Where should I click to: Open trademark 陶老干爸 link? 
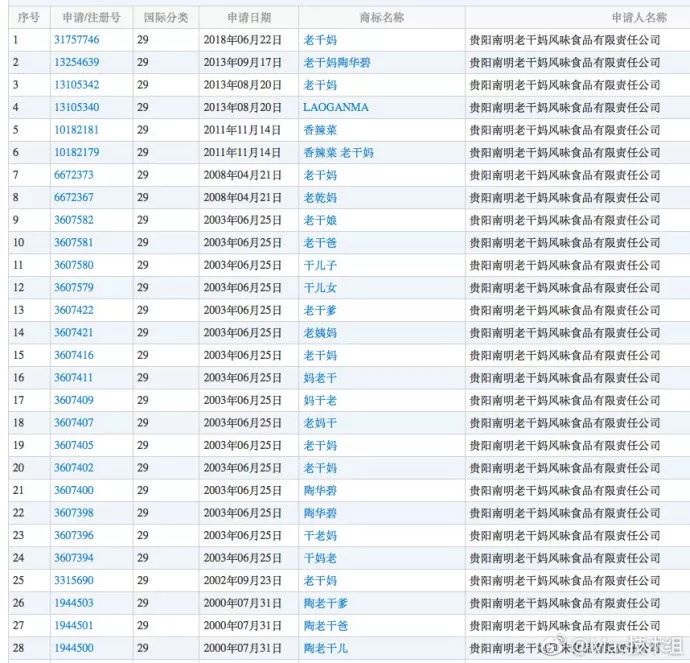pyautogui.click(x=326, y=626)
